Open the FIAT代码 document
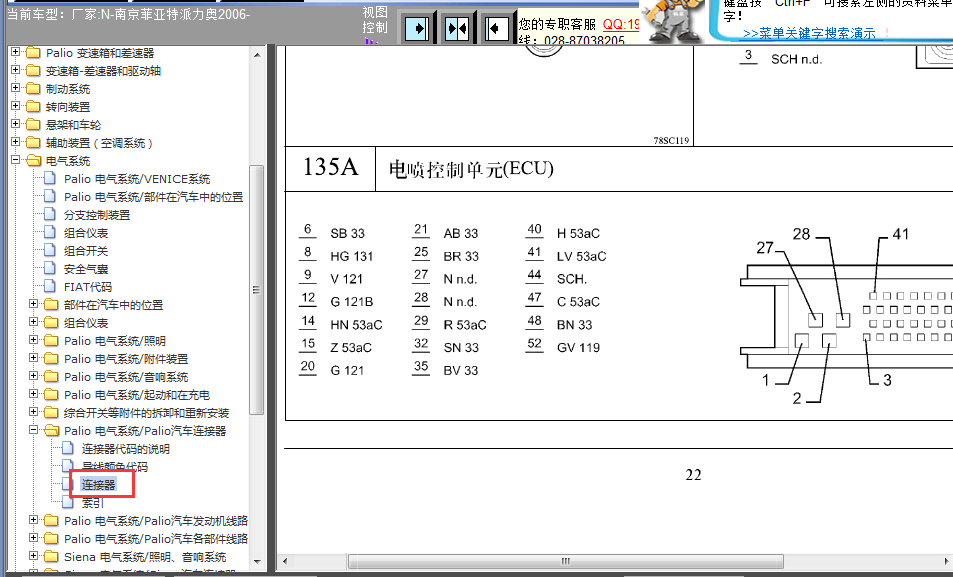 click(x=88, y=287)
